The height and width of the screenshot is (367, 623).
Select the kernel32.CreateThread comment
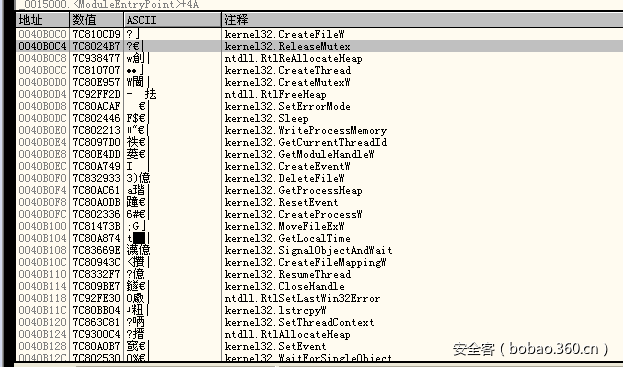(x=288, y=70)
